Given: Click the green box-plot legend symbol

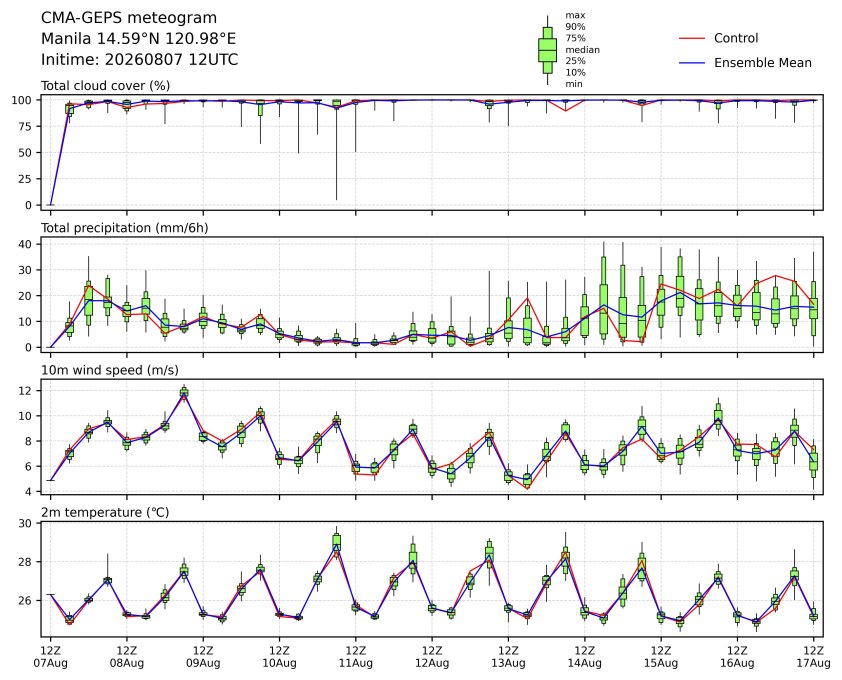Looking at the screenshot, I should tap(547, 50).
